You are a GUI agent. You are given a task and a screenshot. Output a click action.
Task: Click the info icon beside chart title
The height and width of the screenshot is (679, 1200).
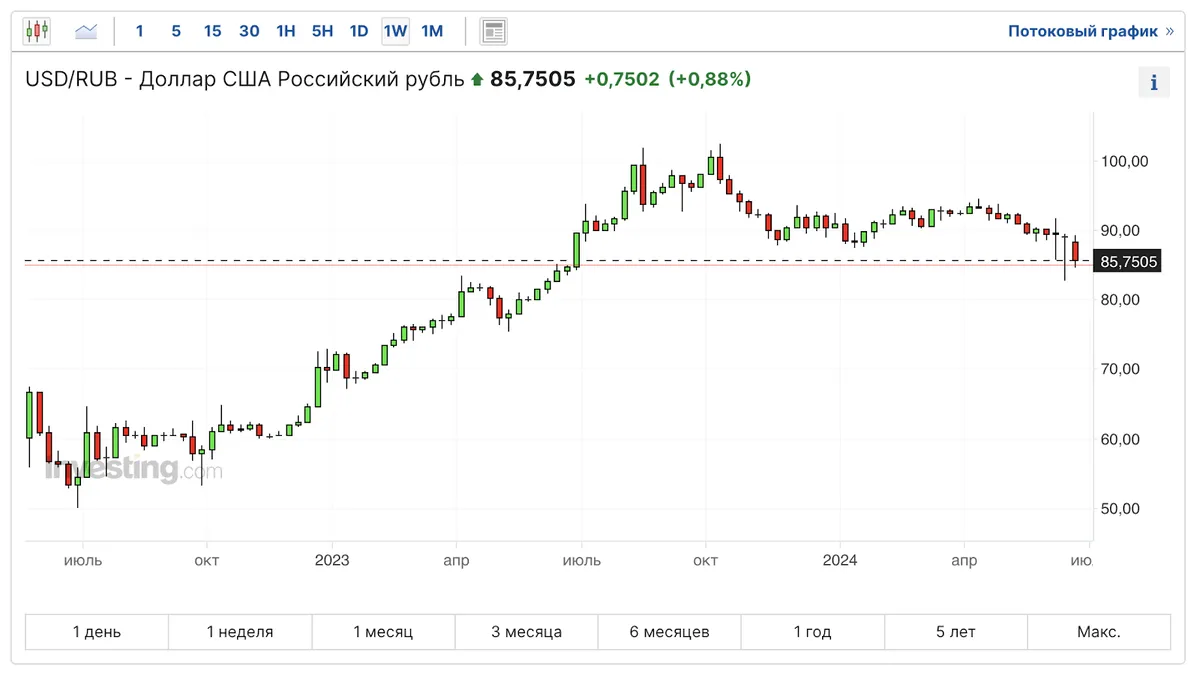coord(1154,83)
